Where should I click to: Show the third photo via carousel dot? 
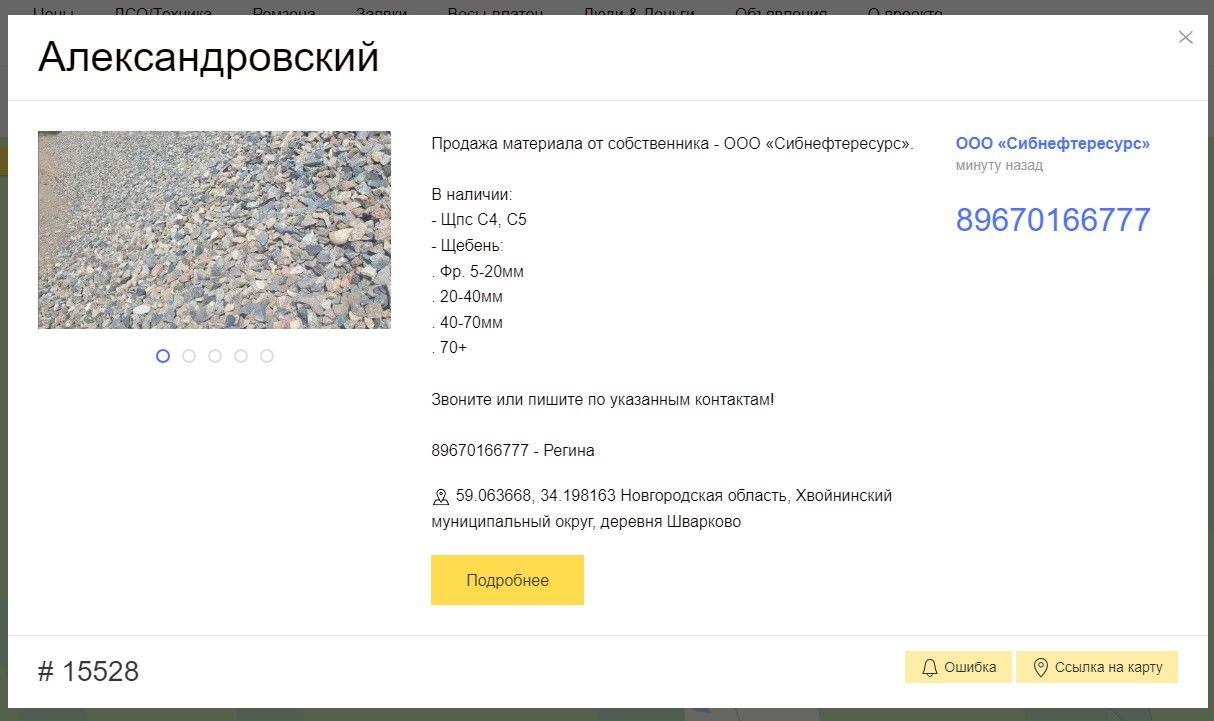(x=215, y=356)
